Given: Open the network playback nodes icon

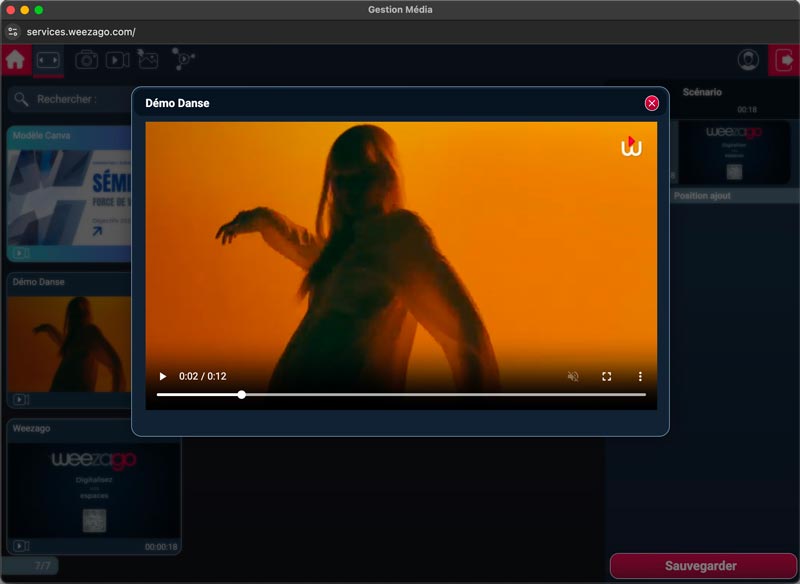Looking at the screenshot, I should (x=183, y=59).
